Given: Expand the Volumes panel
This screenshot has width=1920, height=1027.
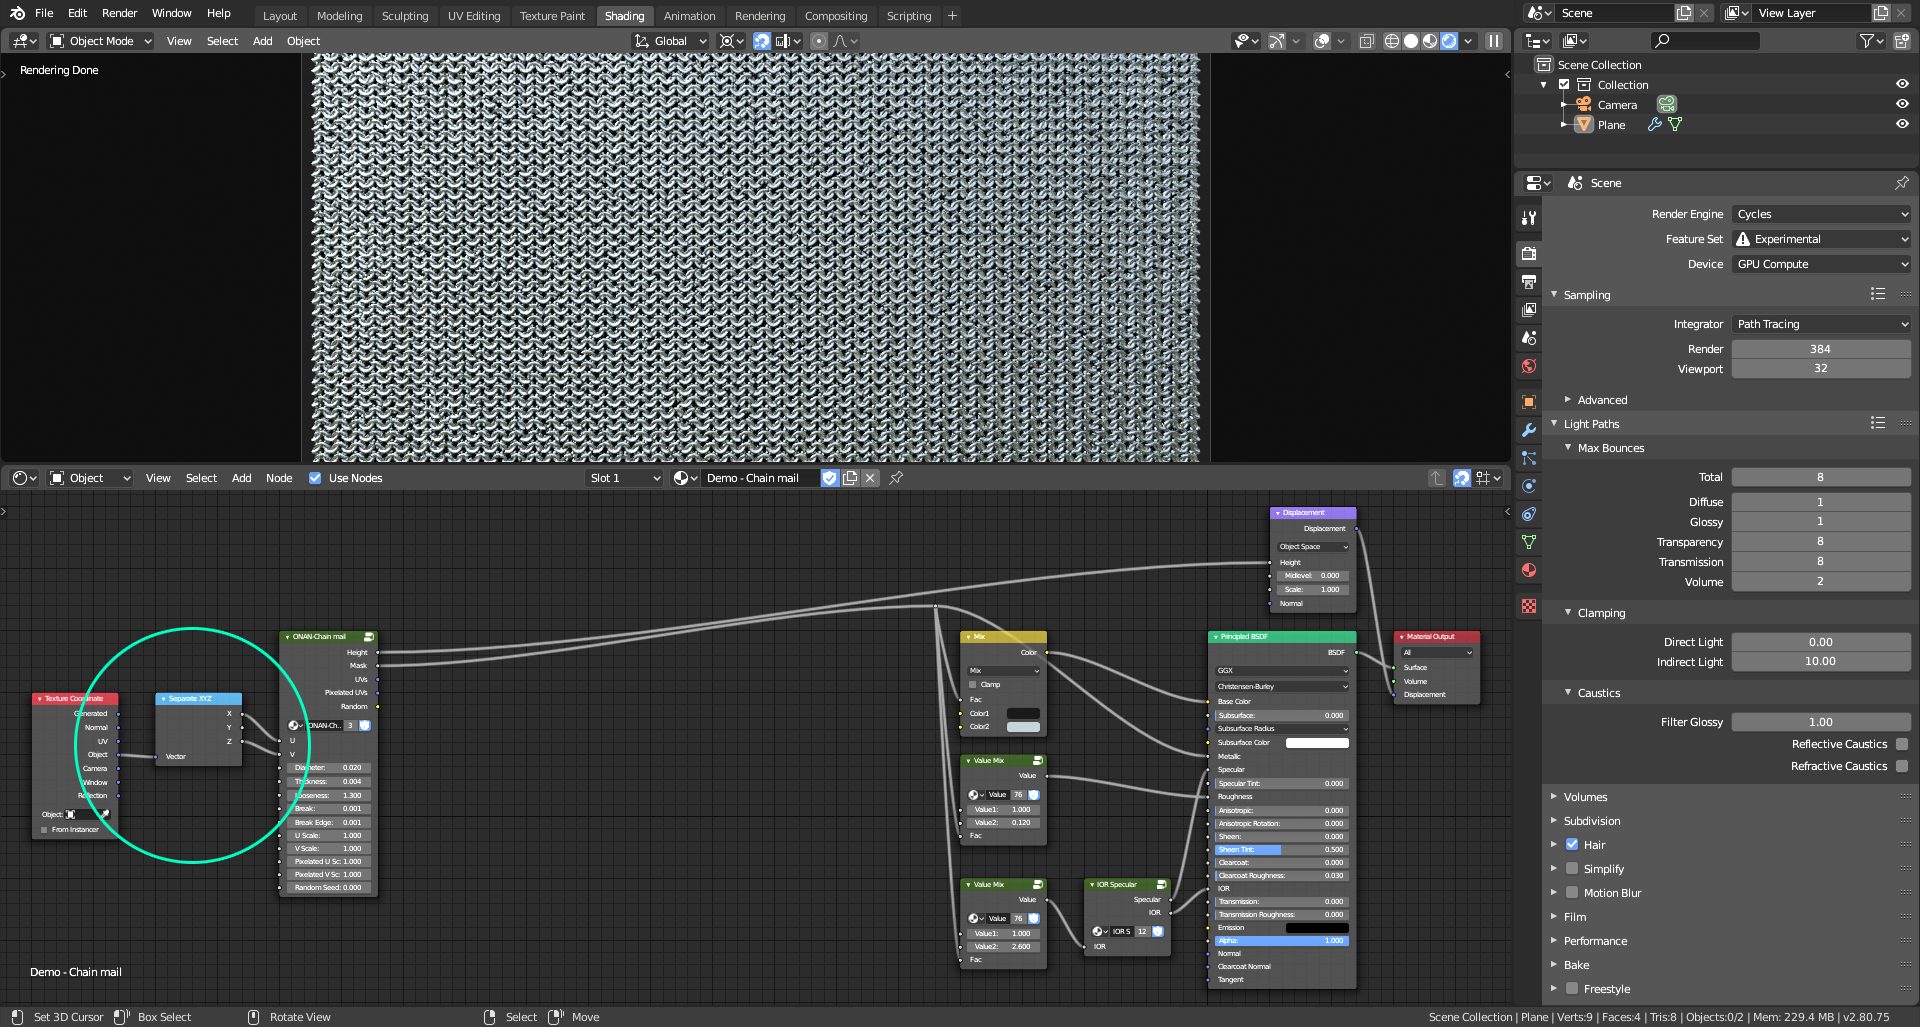Looking at the screenshot, I should coord(1585,797).
